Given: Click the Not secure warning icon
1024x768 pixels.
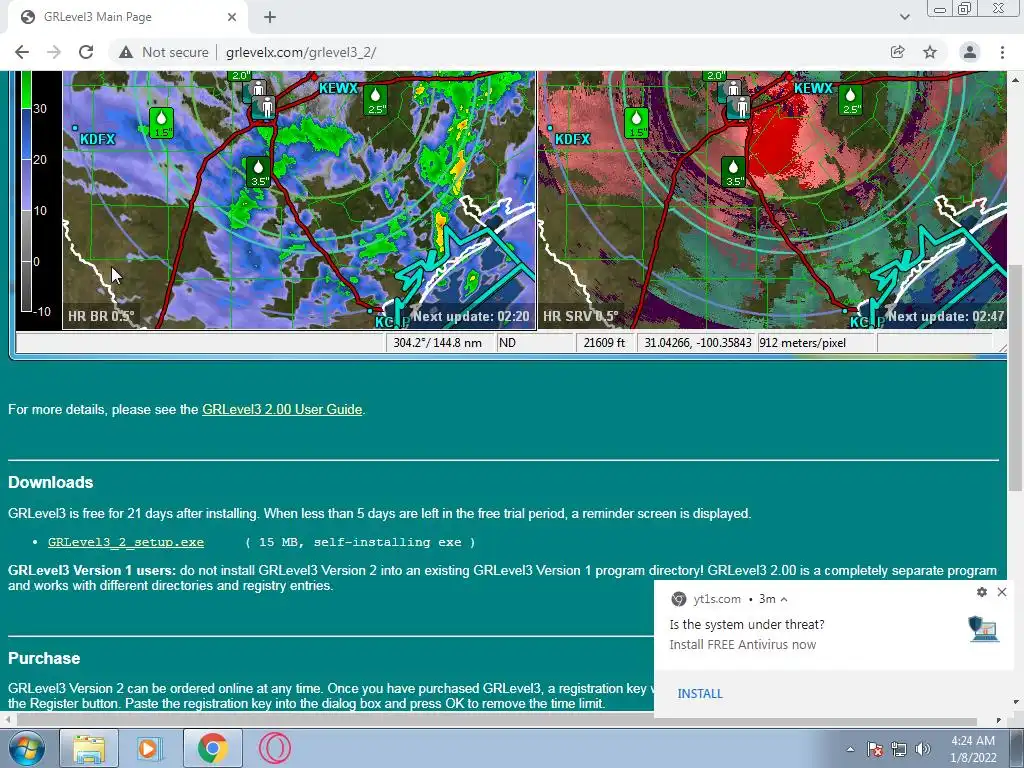Looking at the screenshot, I should click(x=126, y=52).
